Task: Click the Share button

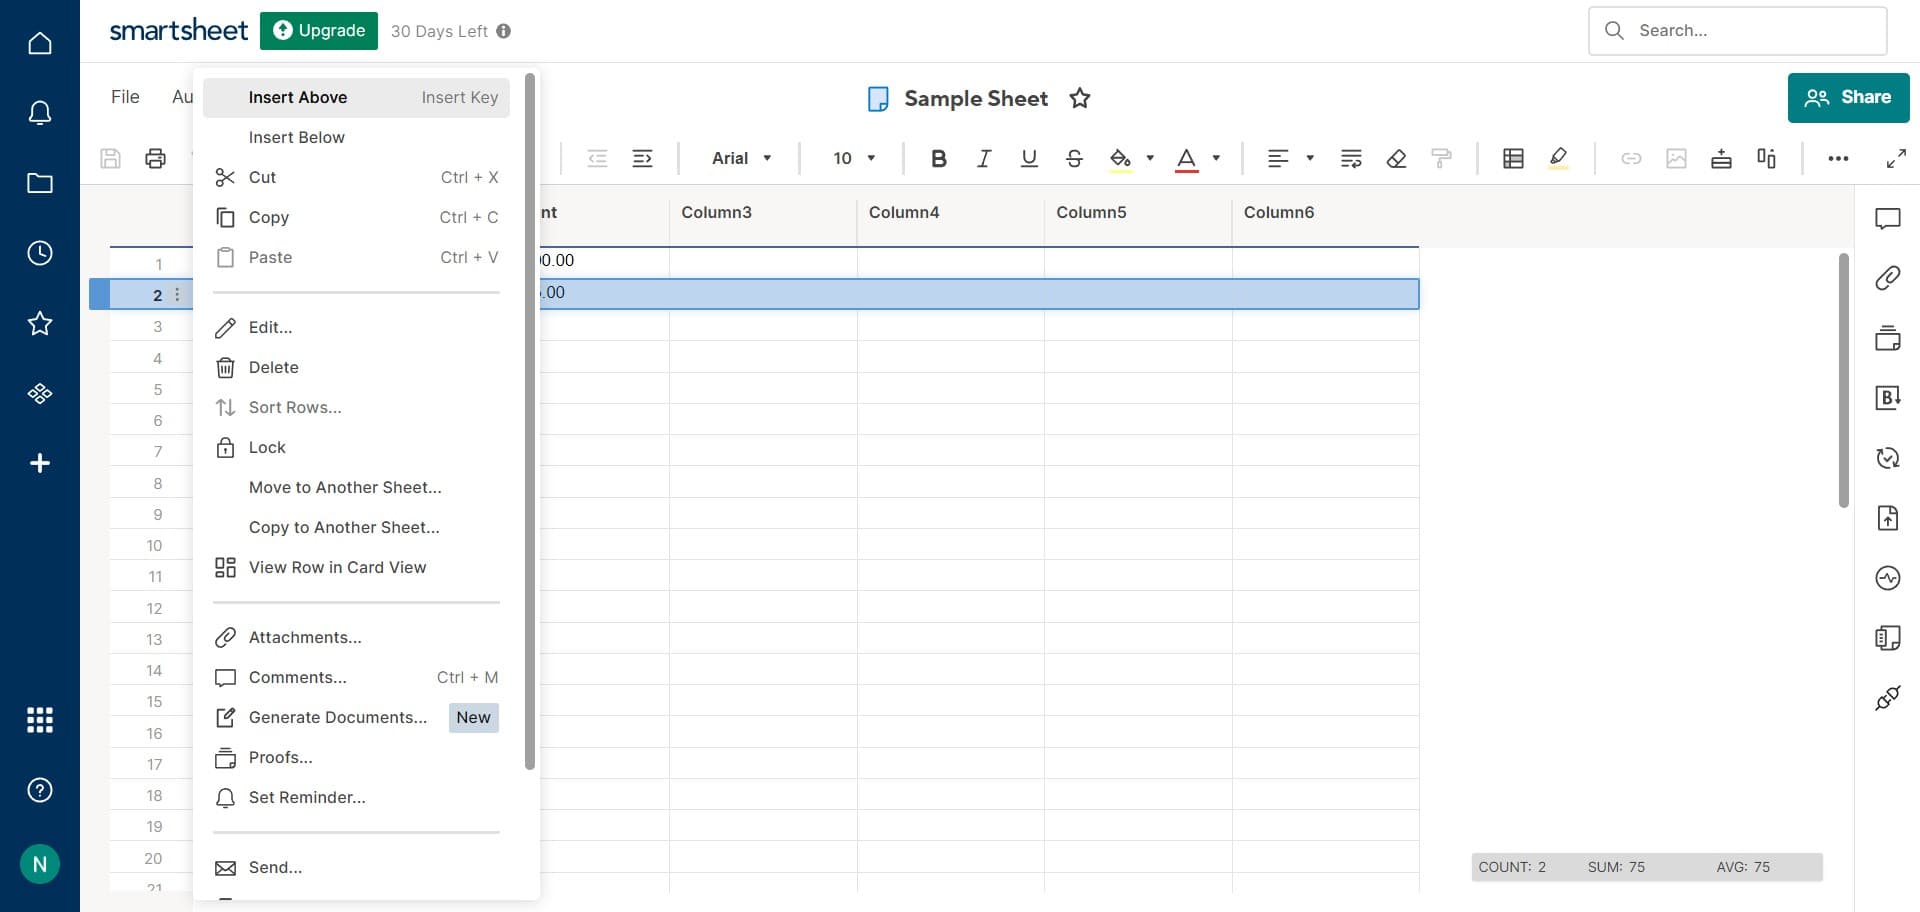Action: [1848, 97]
